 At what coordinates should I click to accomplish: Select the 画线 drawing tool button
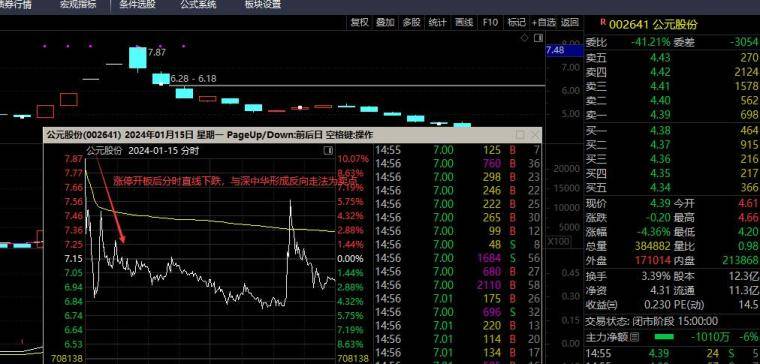click(x=464, y=22)
